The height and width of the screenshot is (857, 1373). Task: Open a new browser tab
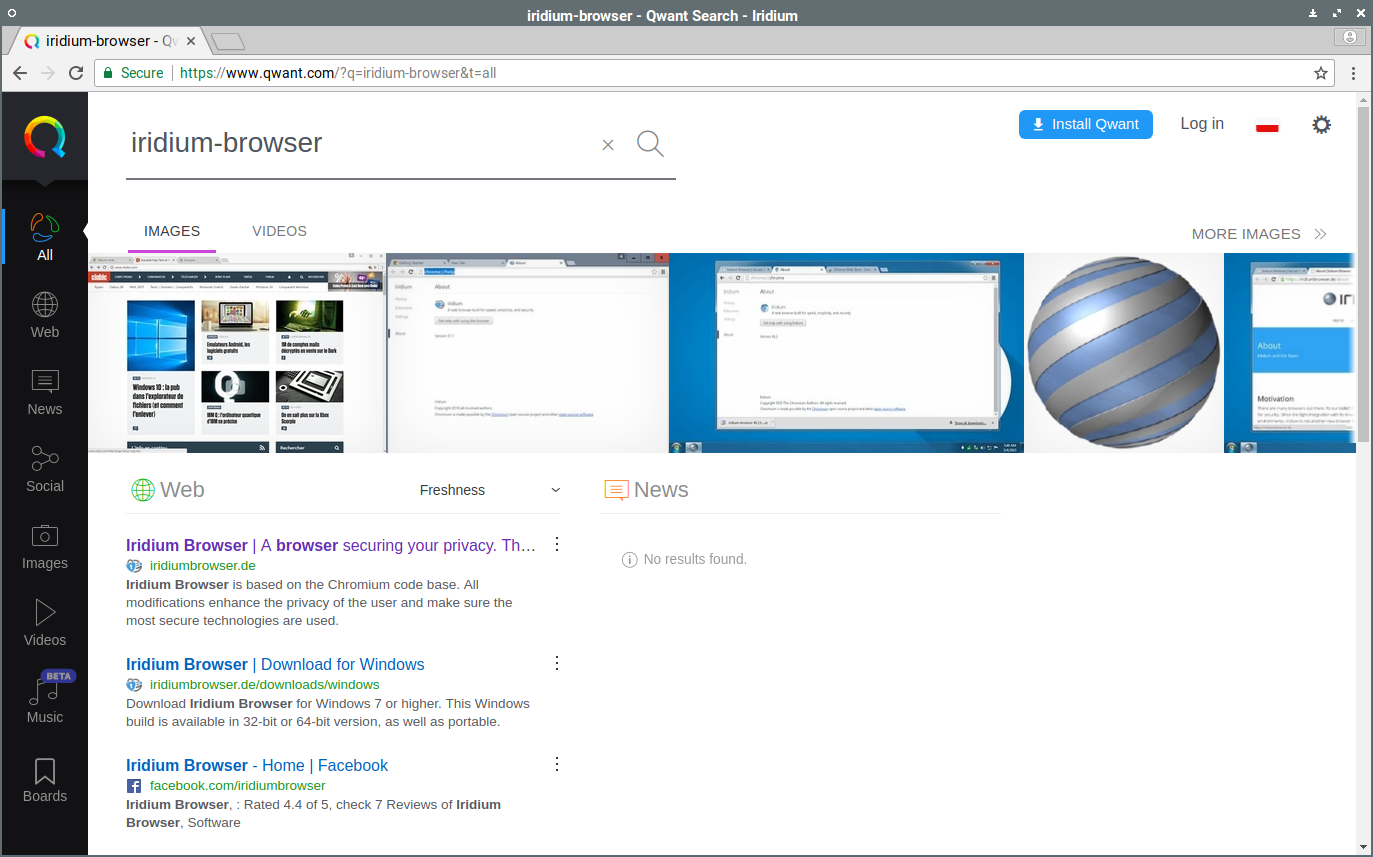[228, 41]
